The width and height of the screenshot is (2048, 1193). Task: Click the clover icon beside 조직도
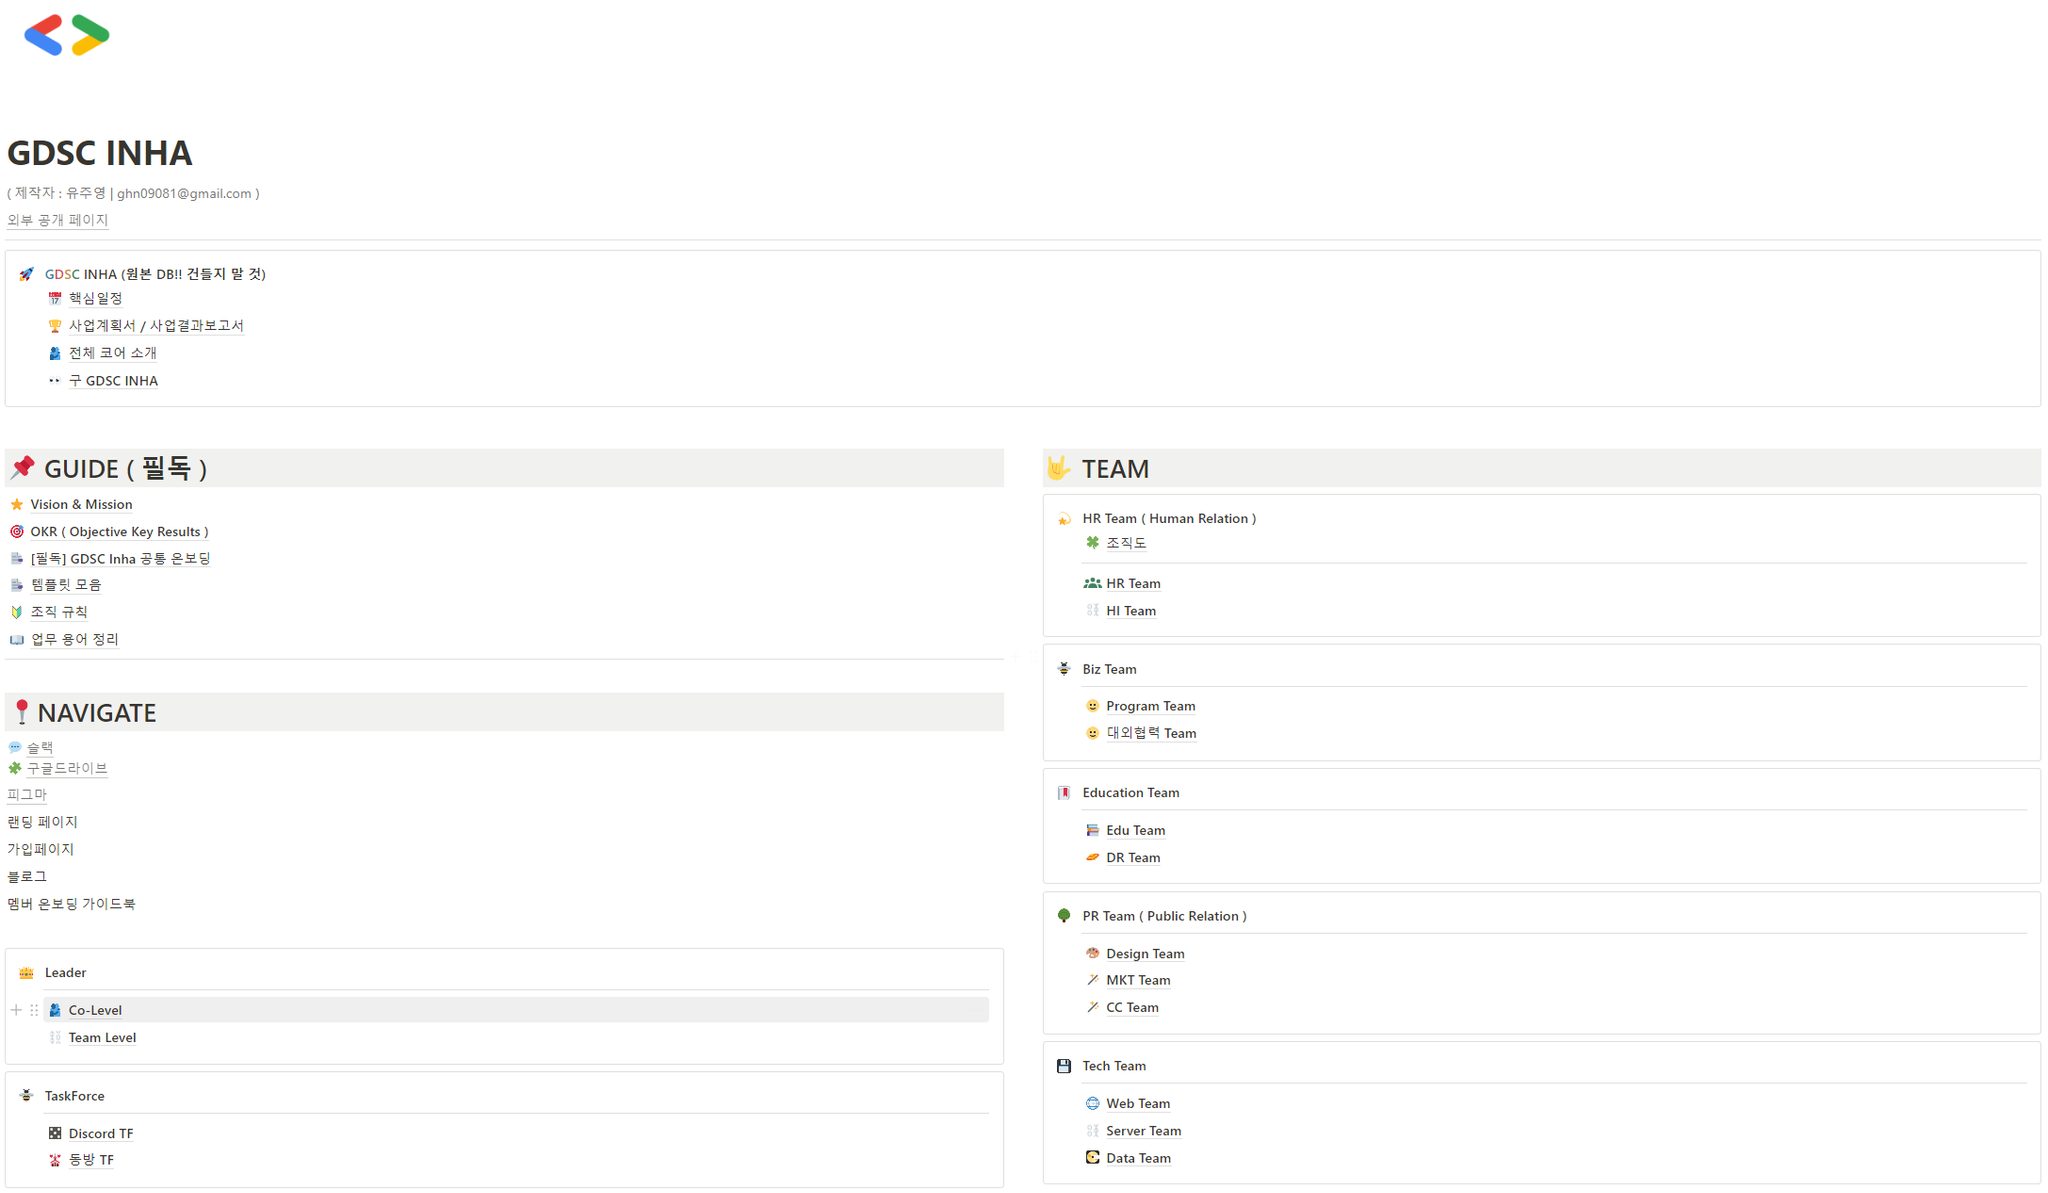[x=1092, y=543]
